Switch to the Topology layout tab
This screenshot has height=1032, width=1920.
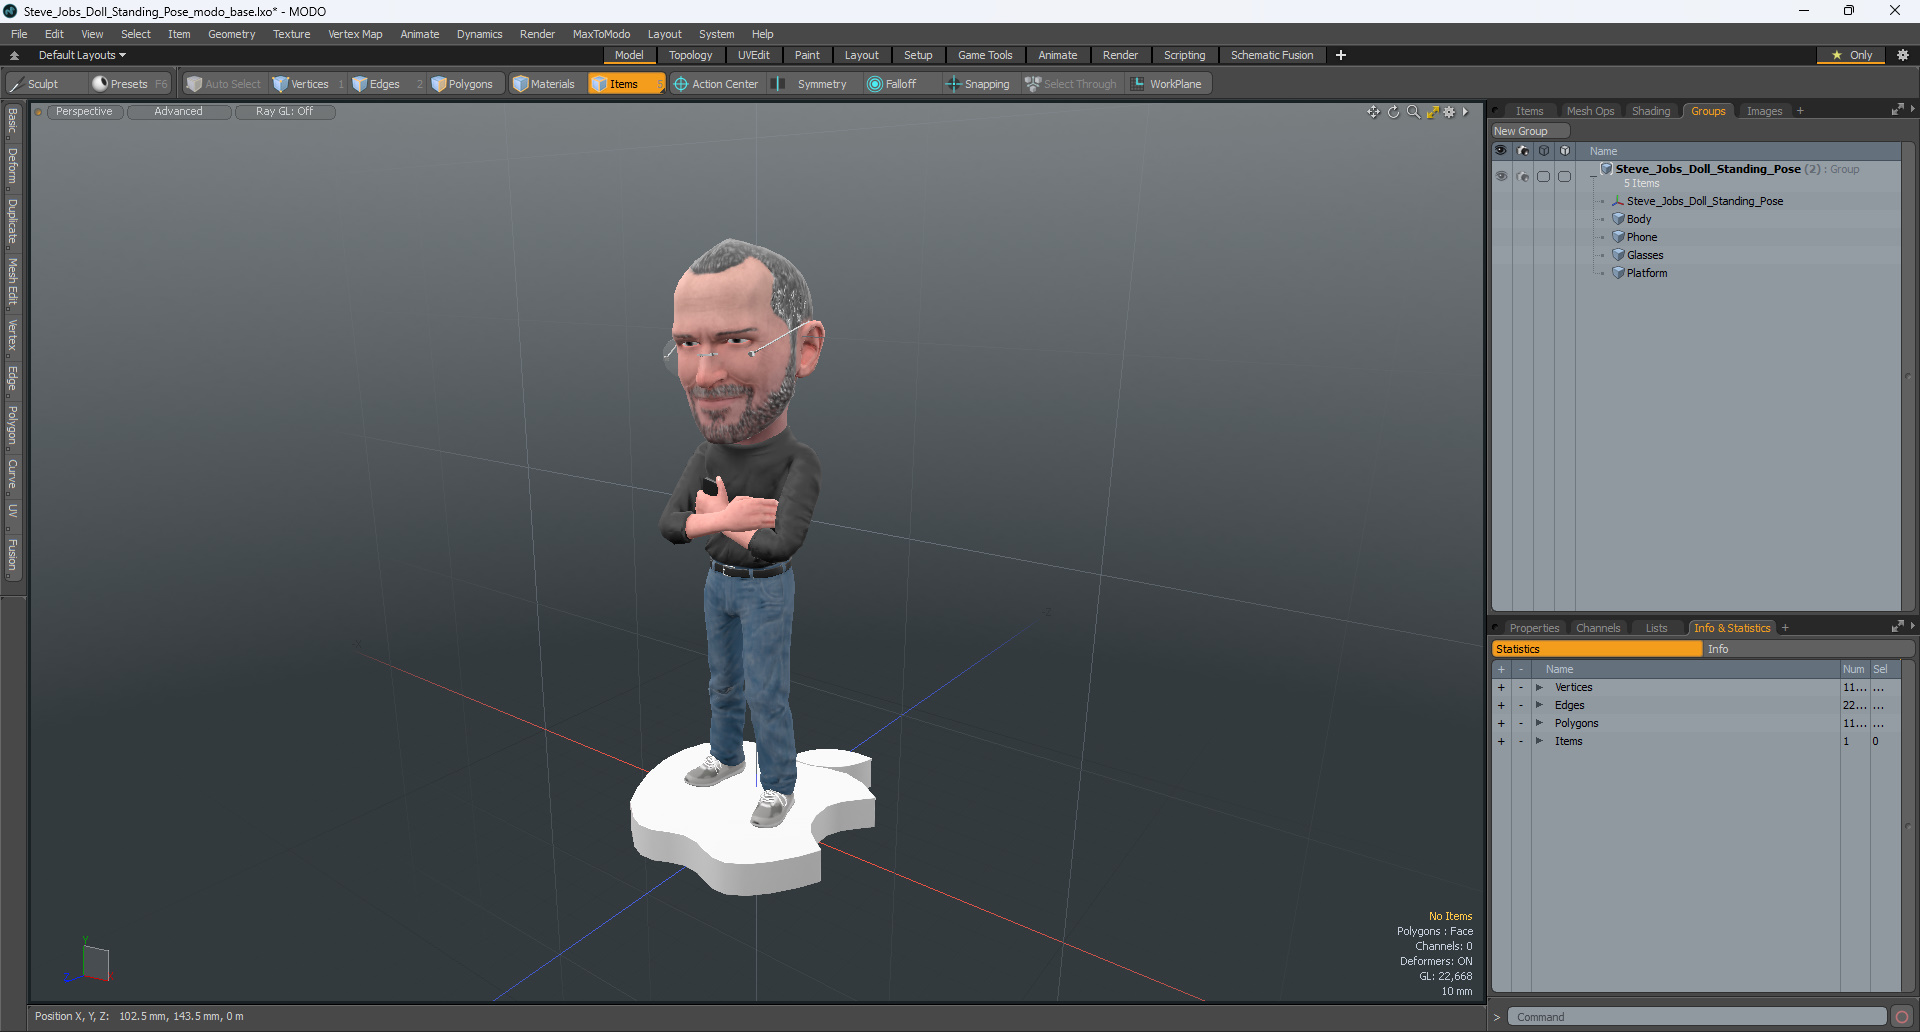point(690,55)
